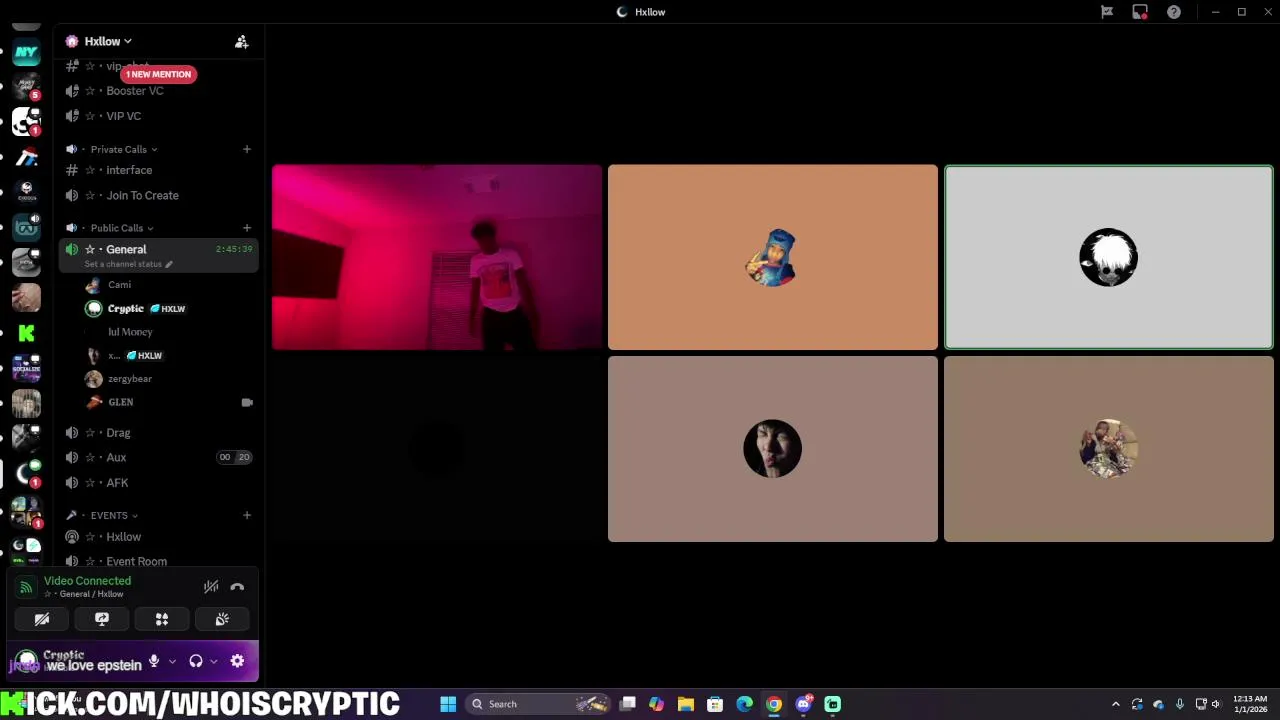This screenshot has width=1280, height=720.
Task: Join the Drag voice channel
Action: 159,433
